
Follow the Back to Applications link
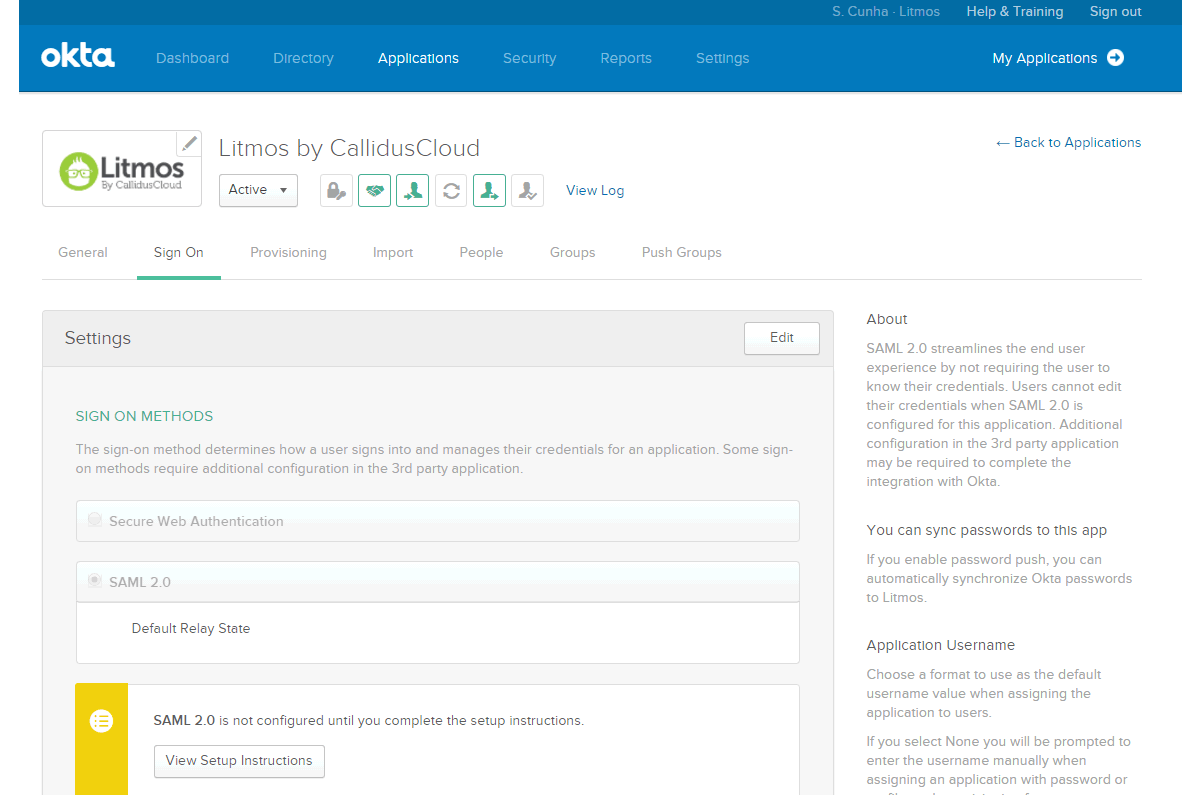(x=1068, y=142)
